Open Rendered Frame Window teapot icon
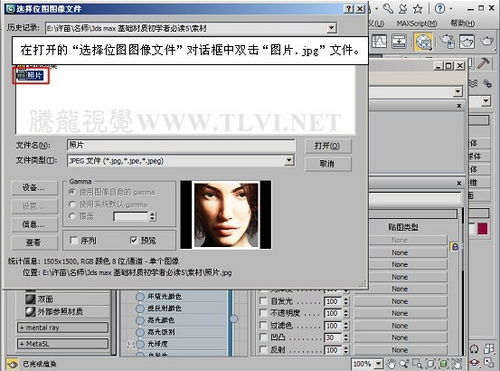 467,42
